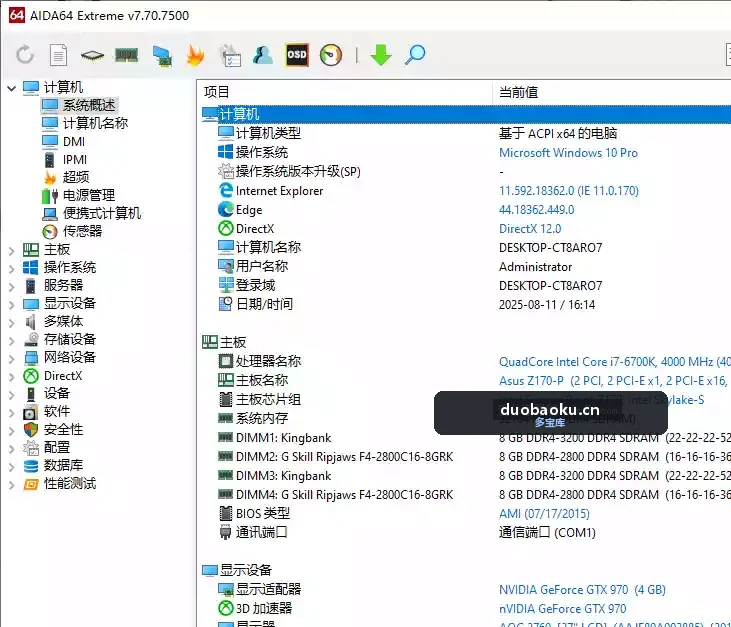
Task: Select 计算机名称 in the left tree
Action: pos(95,123)
